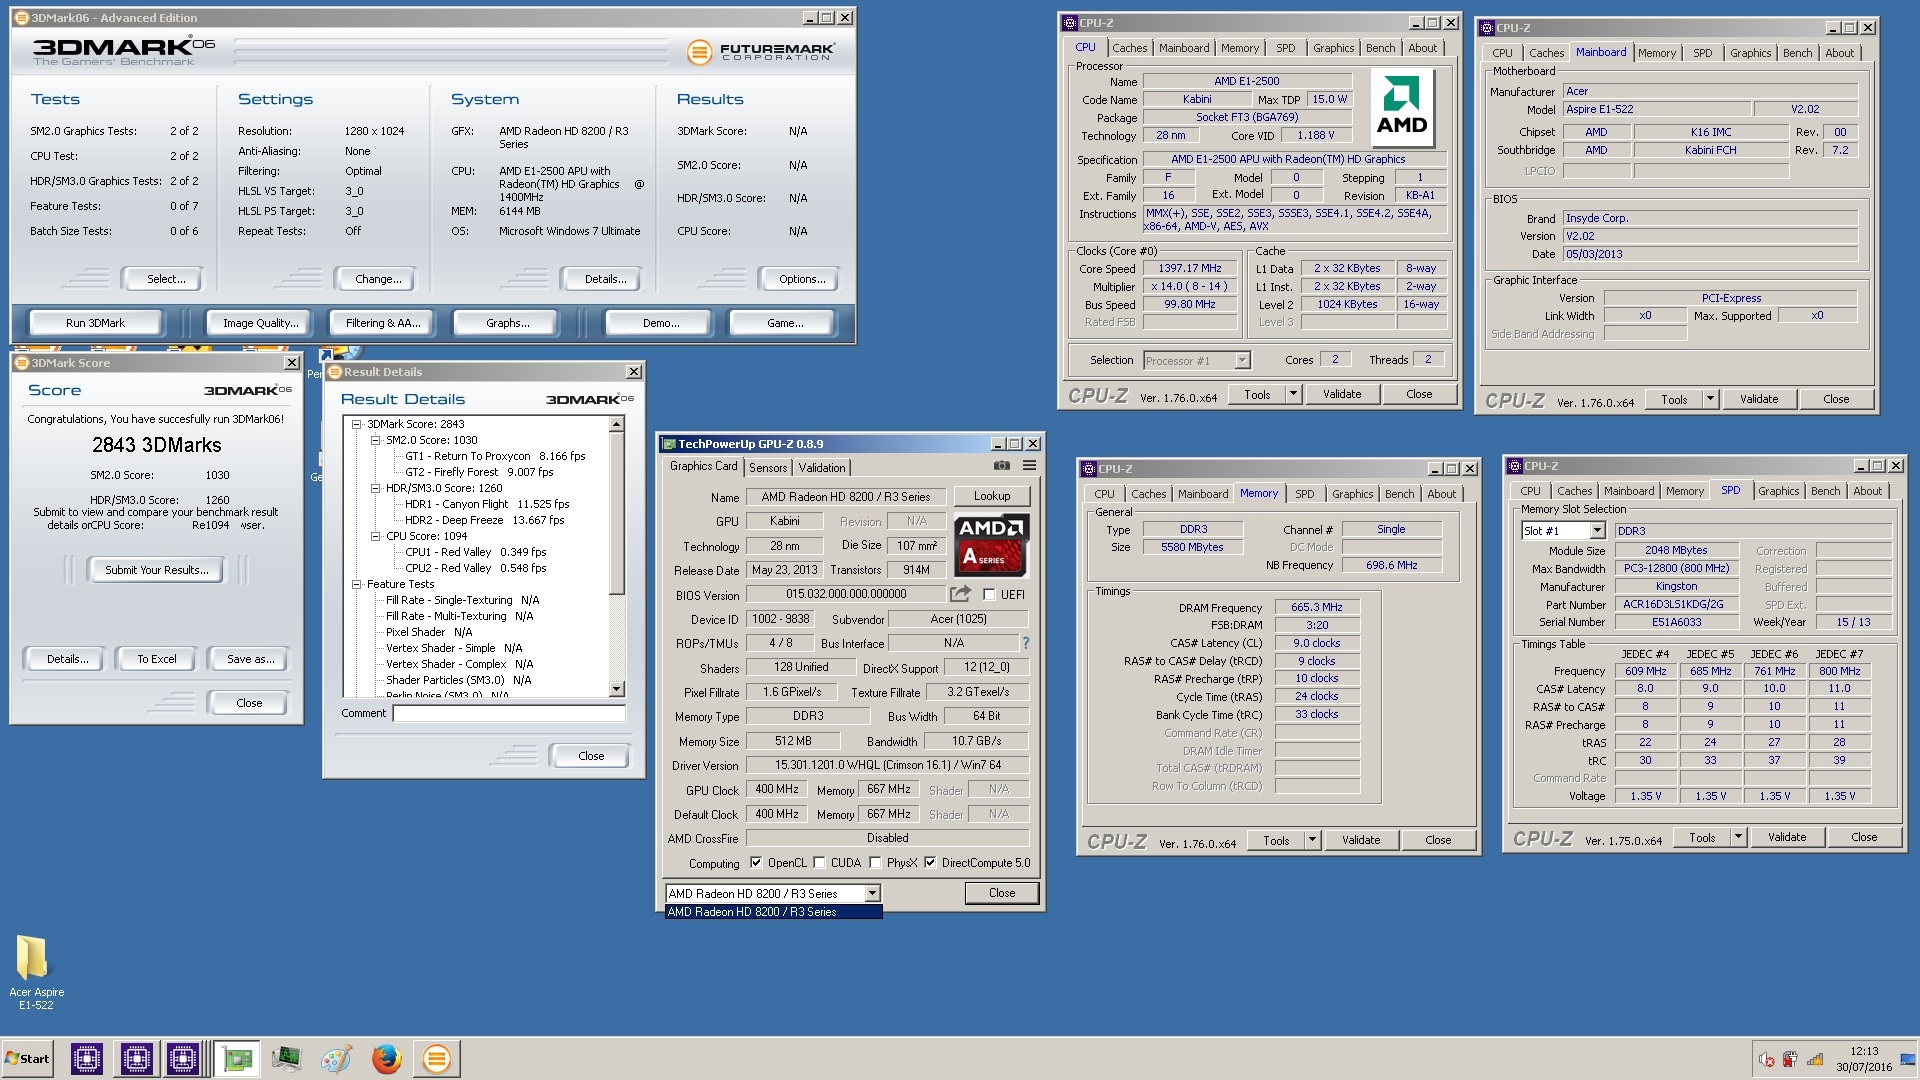Open Tools dropdown arrow in CPU-Z Memory window
Screen dimensions: 1920x1080
coord(1312,840)
